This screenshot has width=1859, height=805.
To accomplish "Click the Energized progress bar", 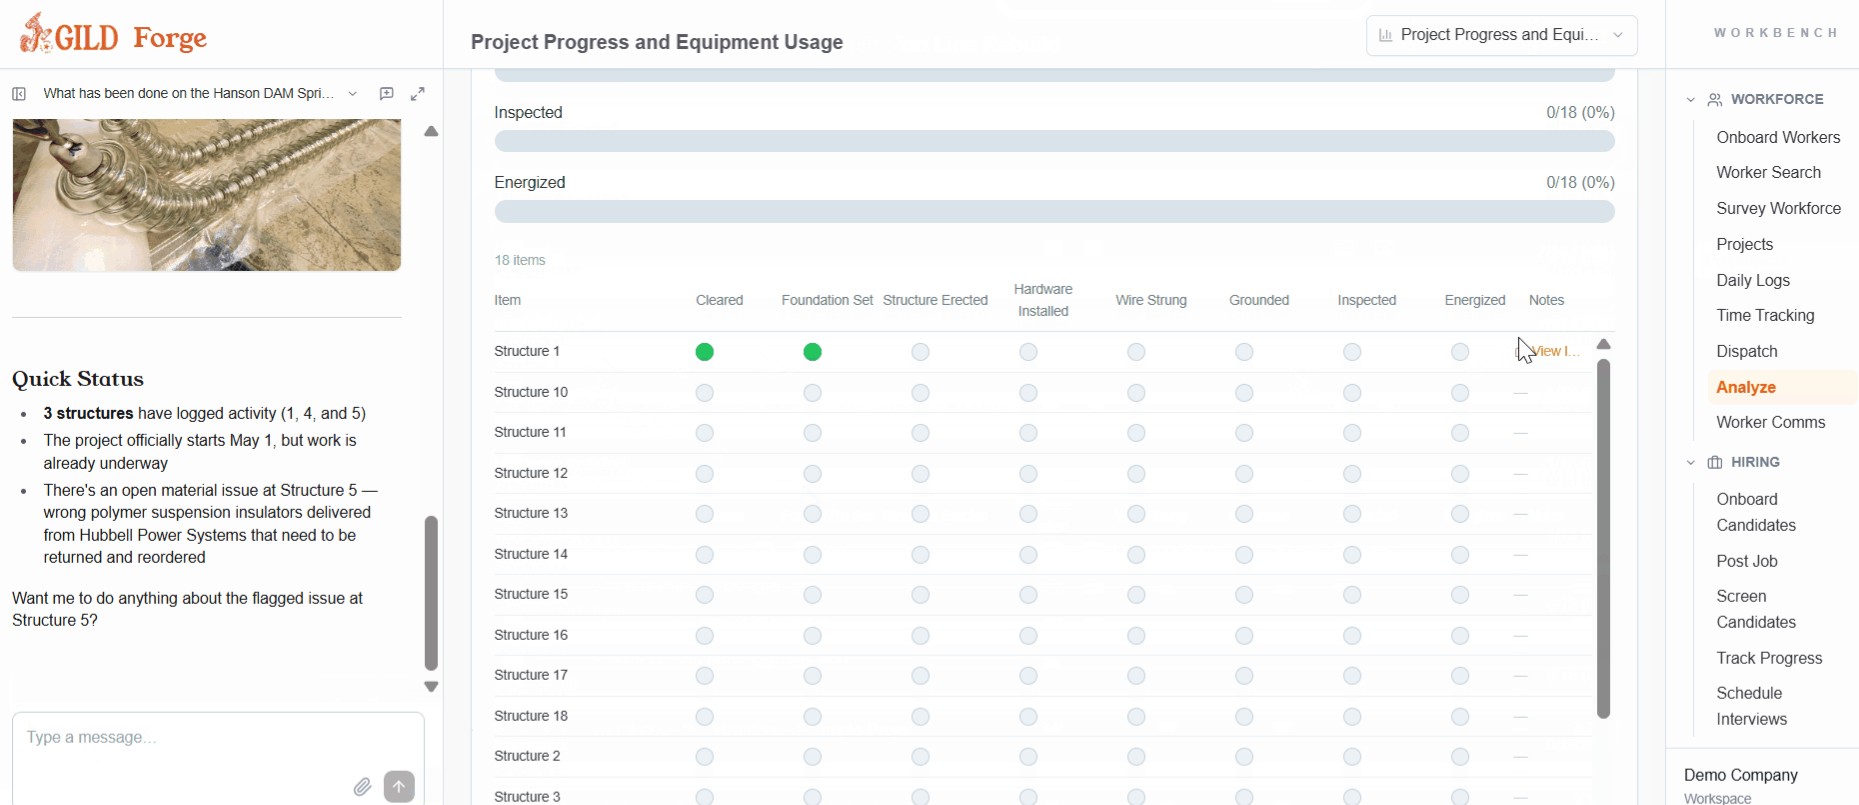I will 1054,212.
